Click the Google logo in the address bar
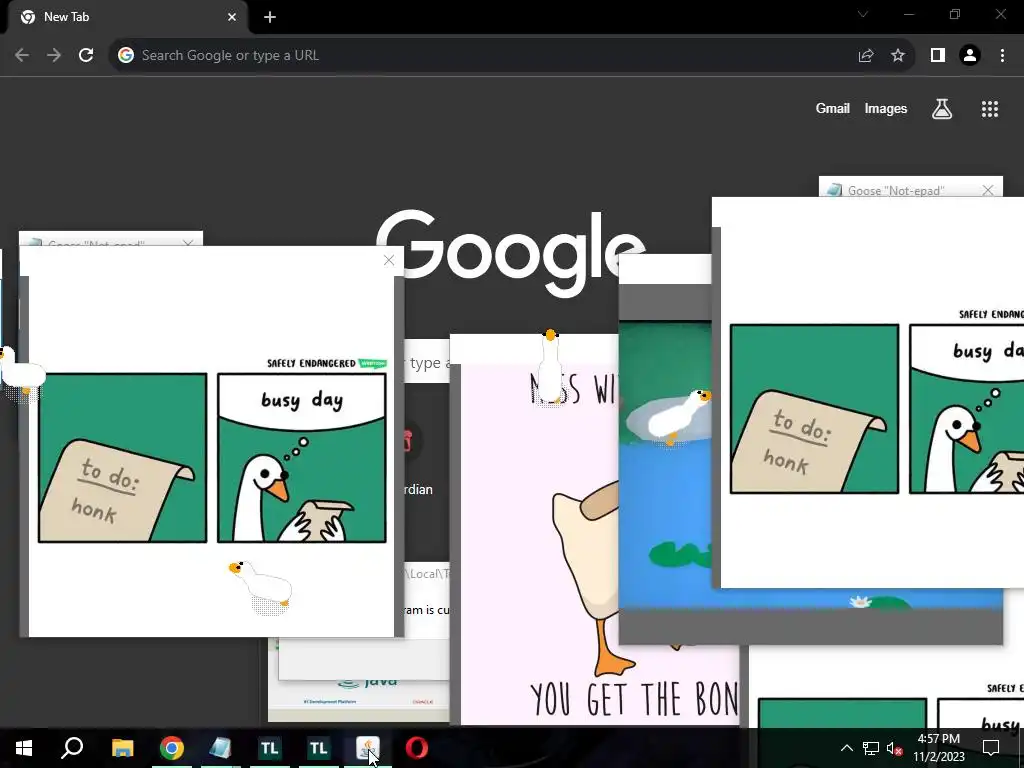This screenshot has height=768, width=1024. coord(126,56)
